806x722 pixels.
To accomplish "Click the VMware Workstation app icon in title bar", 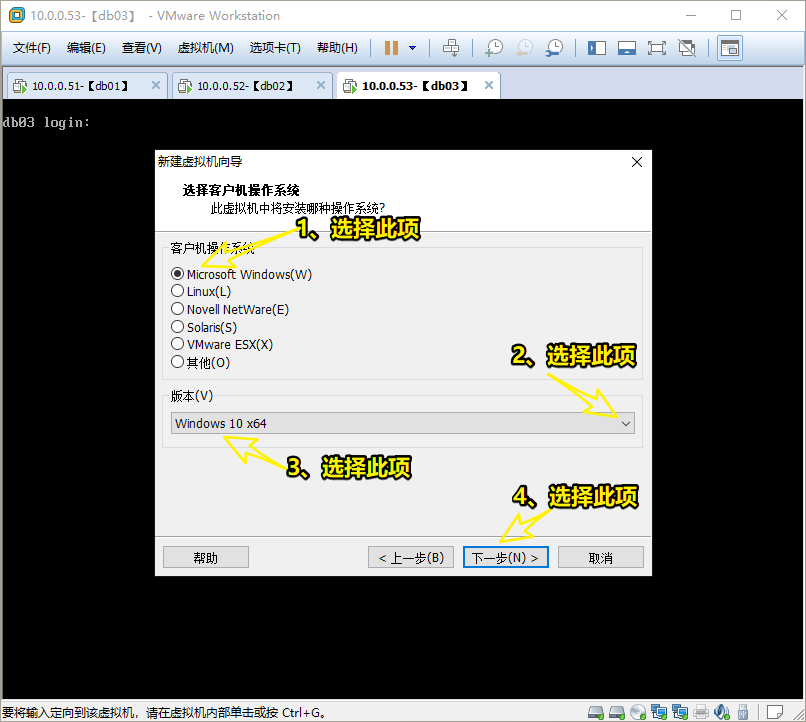I will pos(16,15).
